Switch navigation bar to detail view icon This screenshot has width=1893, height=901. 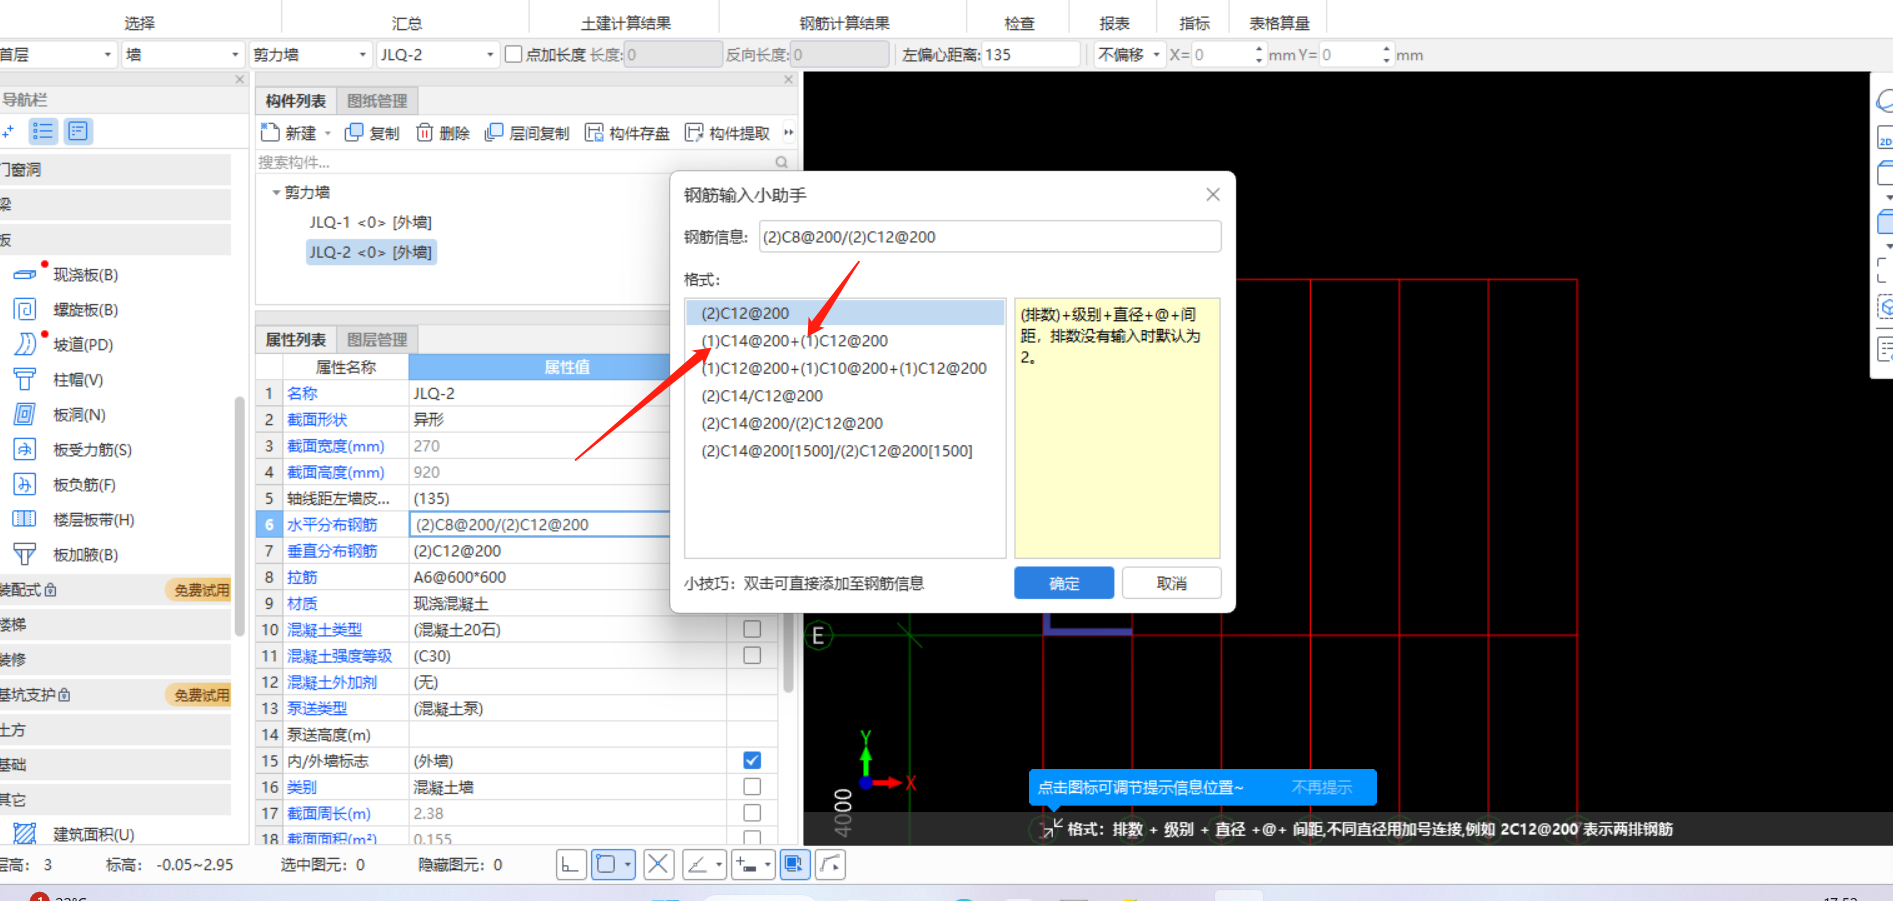coord(79,131)
